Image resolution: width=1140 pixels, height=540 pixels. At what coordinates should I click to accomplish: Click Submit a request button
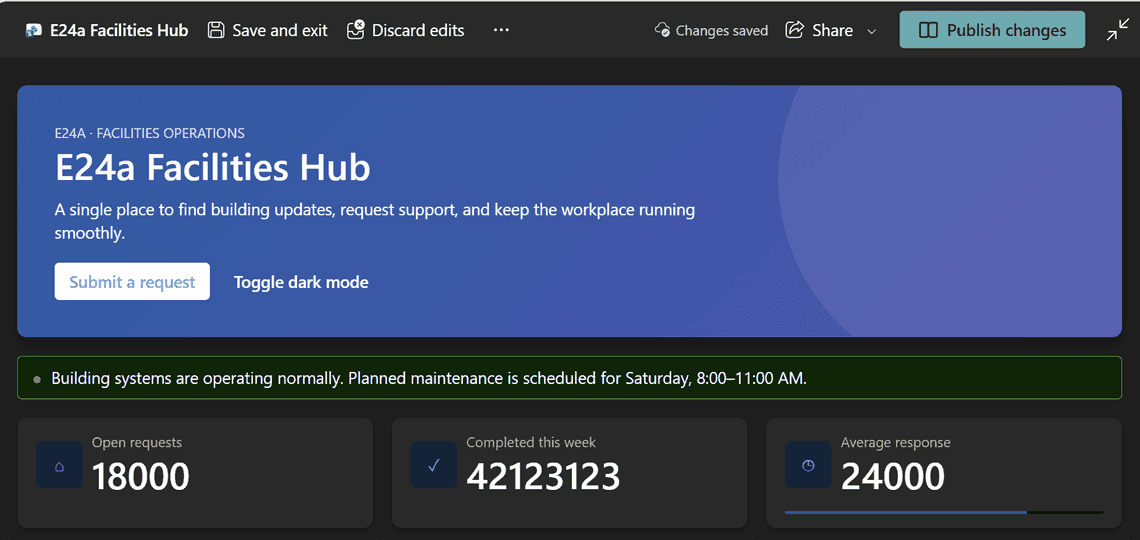[x=132, y=281]
